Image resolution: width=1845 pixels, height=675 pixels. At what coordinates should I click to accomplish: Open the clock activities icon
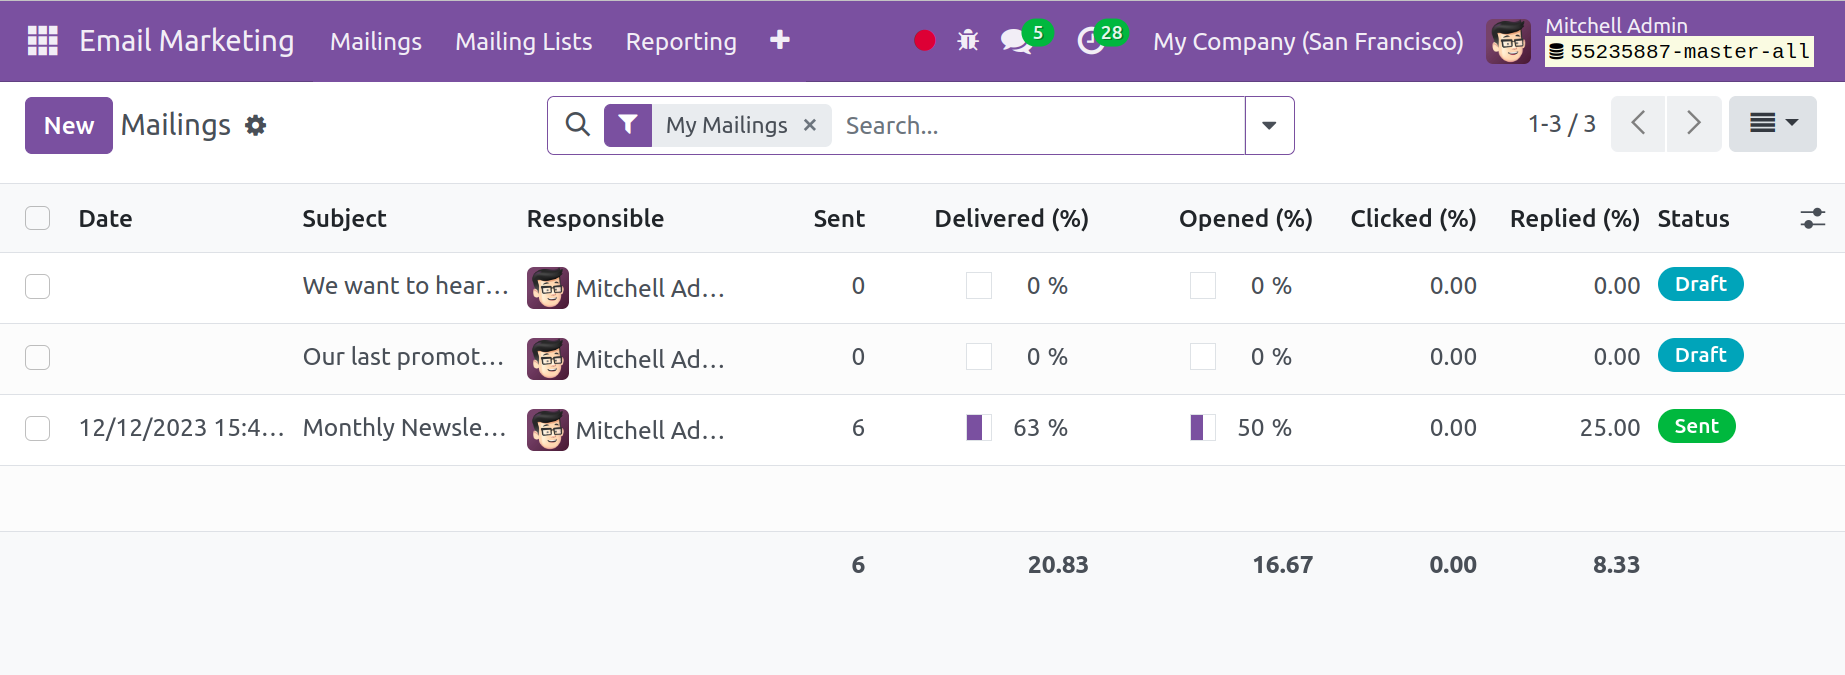point(1090,41)
